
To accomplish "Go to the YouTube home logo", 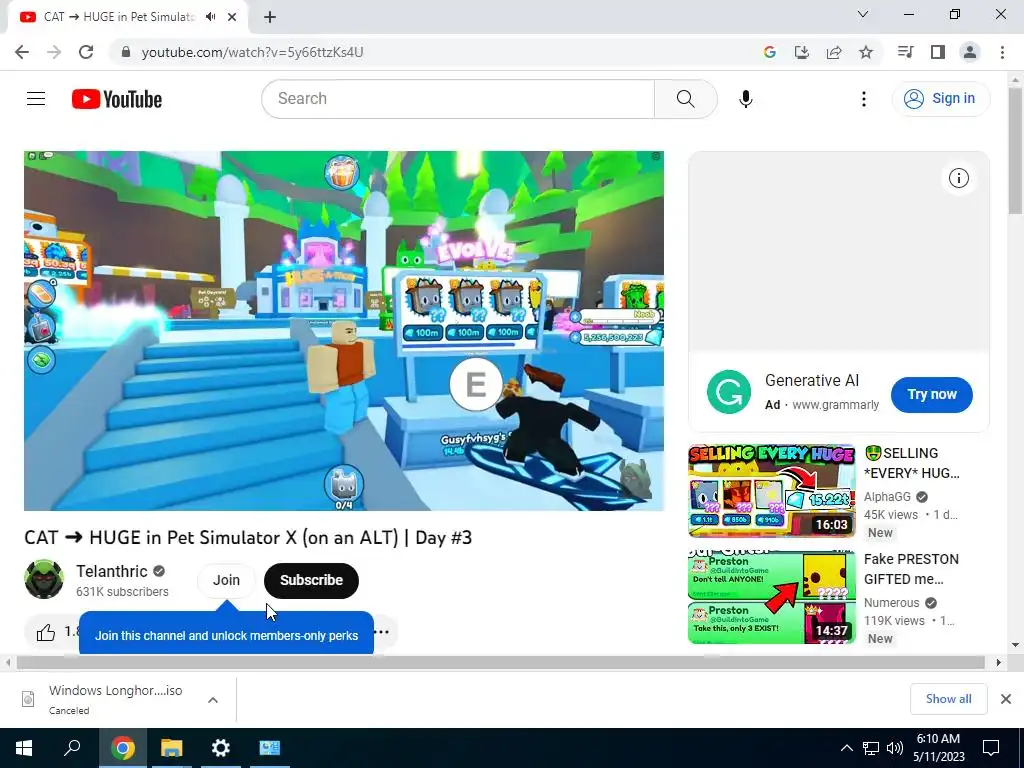I will pos(117,99).
